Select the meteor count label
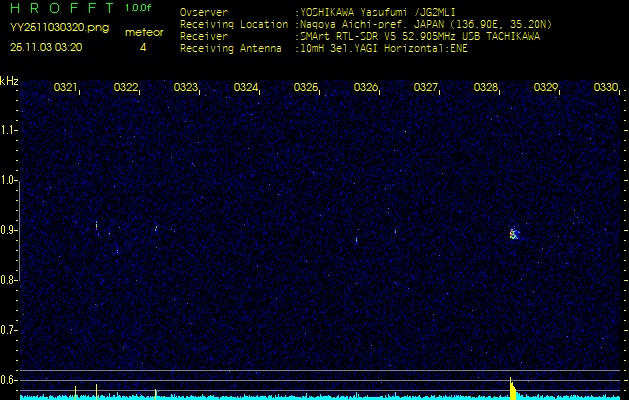The height and width of the screenshot is (400, 629). coord(144,32)
